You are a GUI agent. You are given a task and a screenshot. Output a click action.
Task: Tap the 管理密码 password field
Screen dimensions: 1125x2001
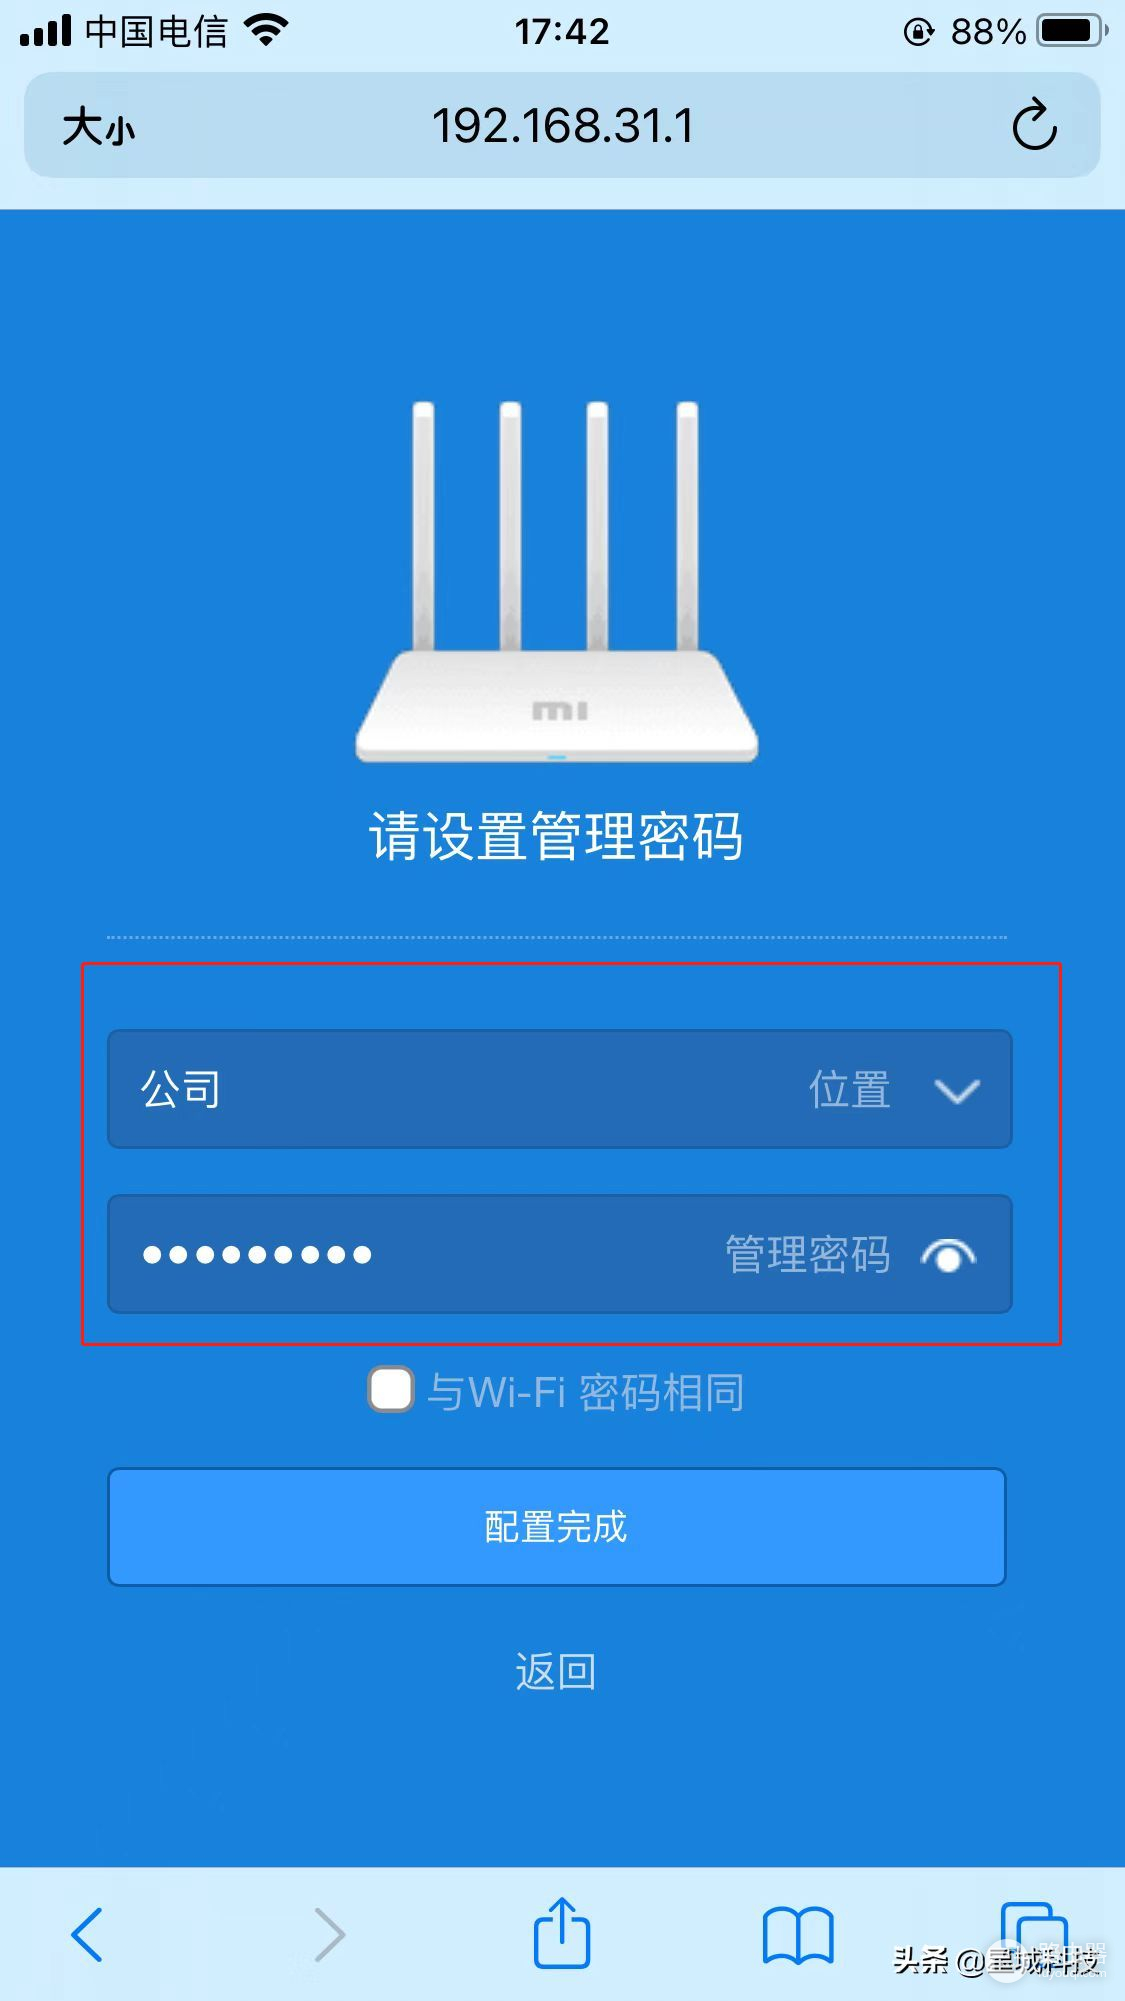[x=560, y=1254]
